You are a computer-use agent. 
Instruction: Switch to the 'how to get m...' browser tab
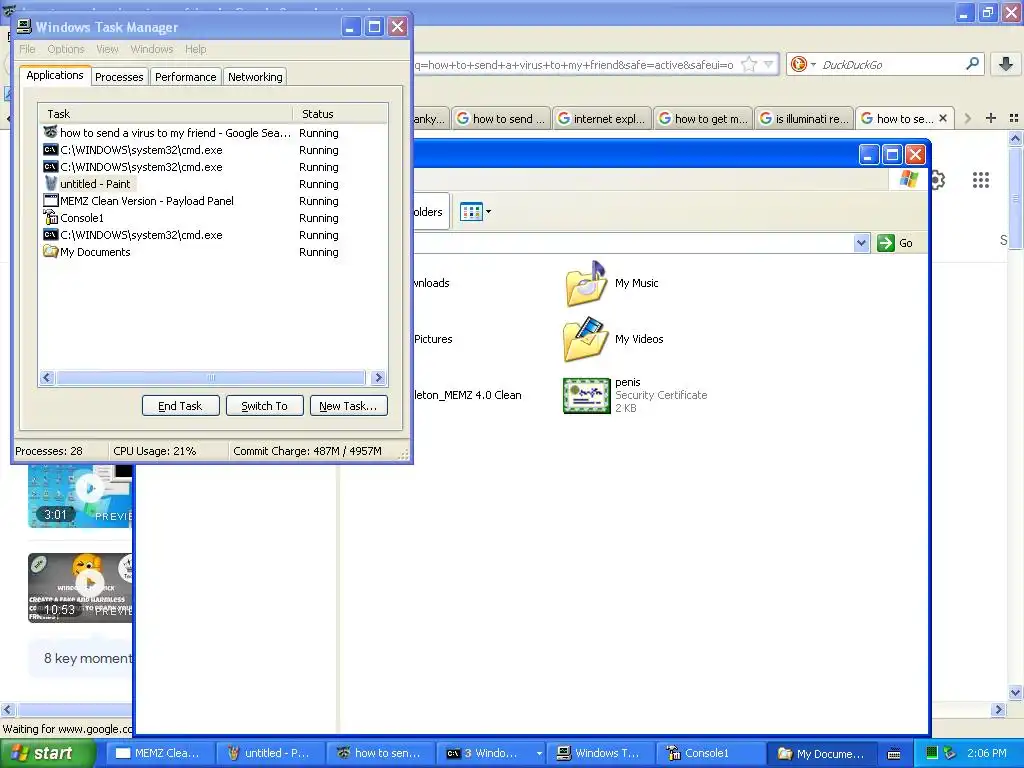[703, 118]
